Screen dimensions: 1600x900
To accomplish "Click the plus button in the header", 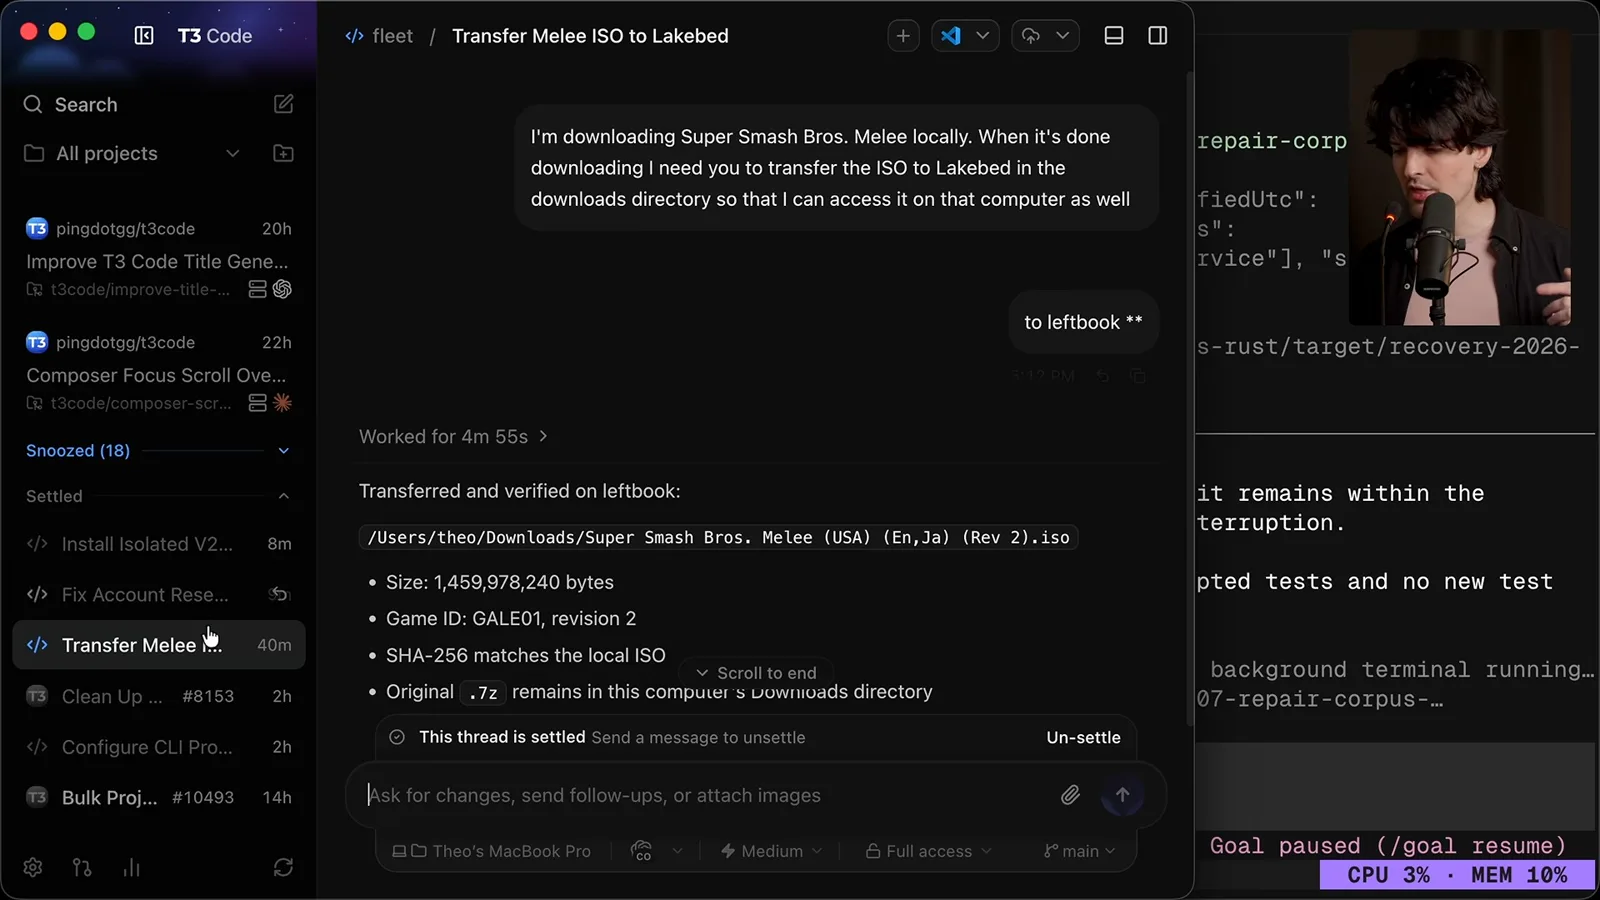I will pyautogui.click(x=903, y=36).
